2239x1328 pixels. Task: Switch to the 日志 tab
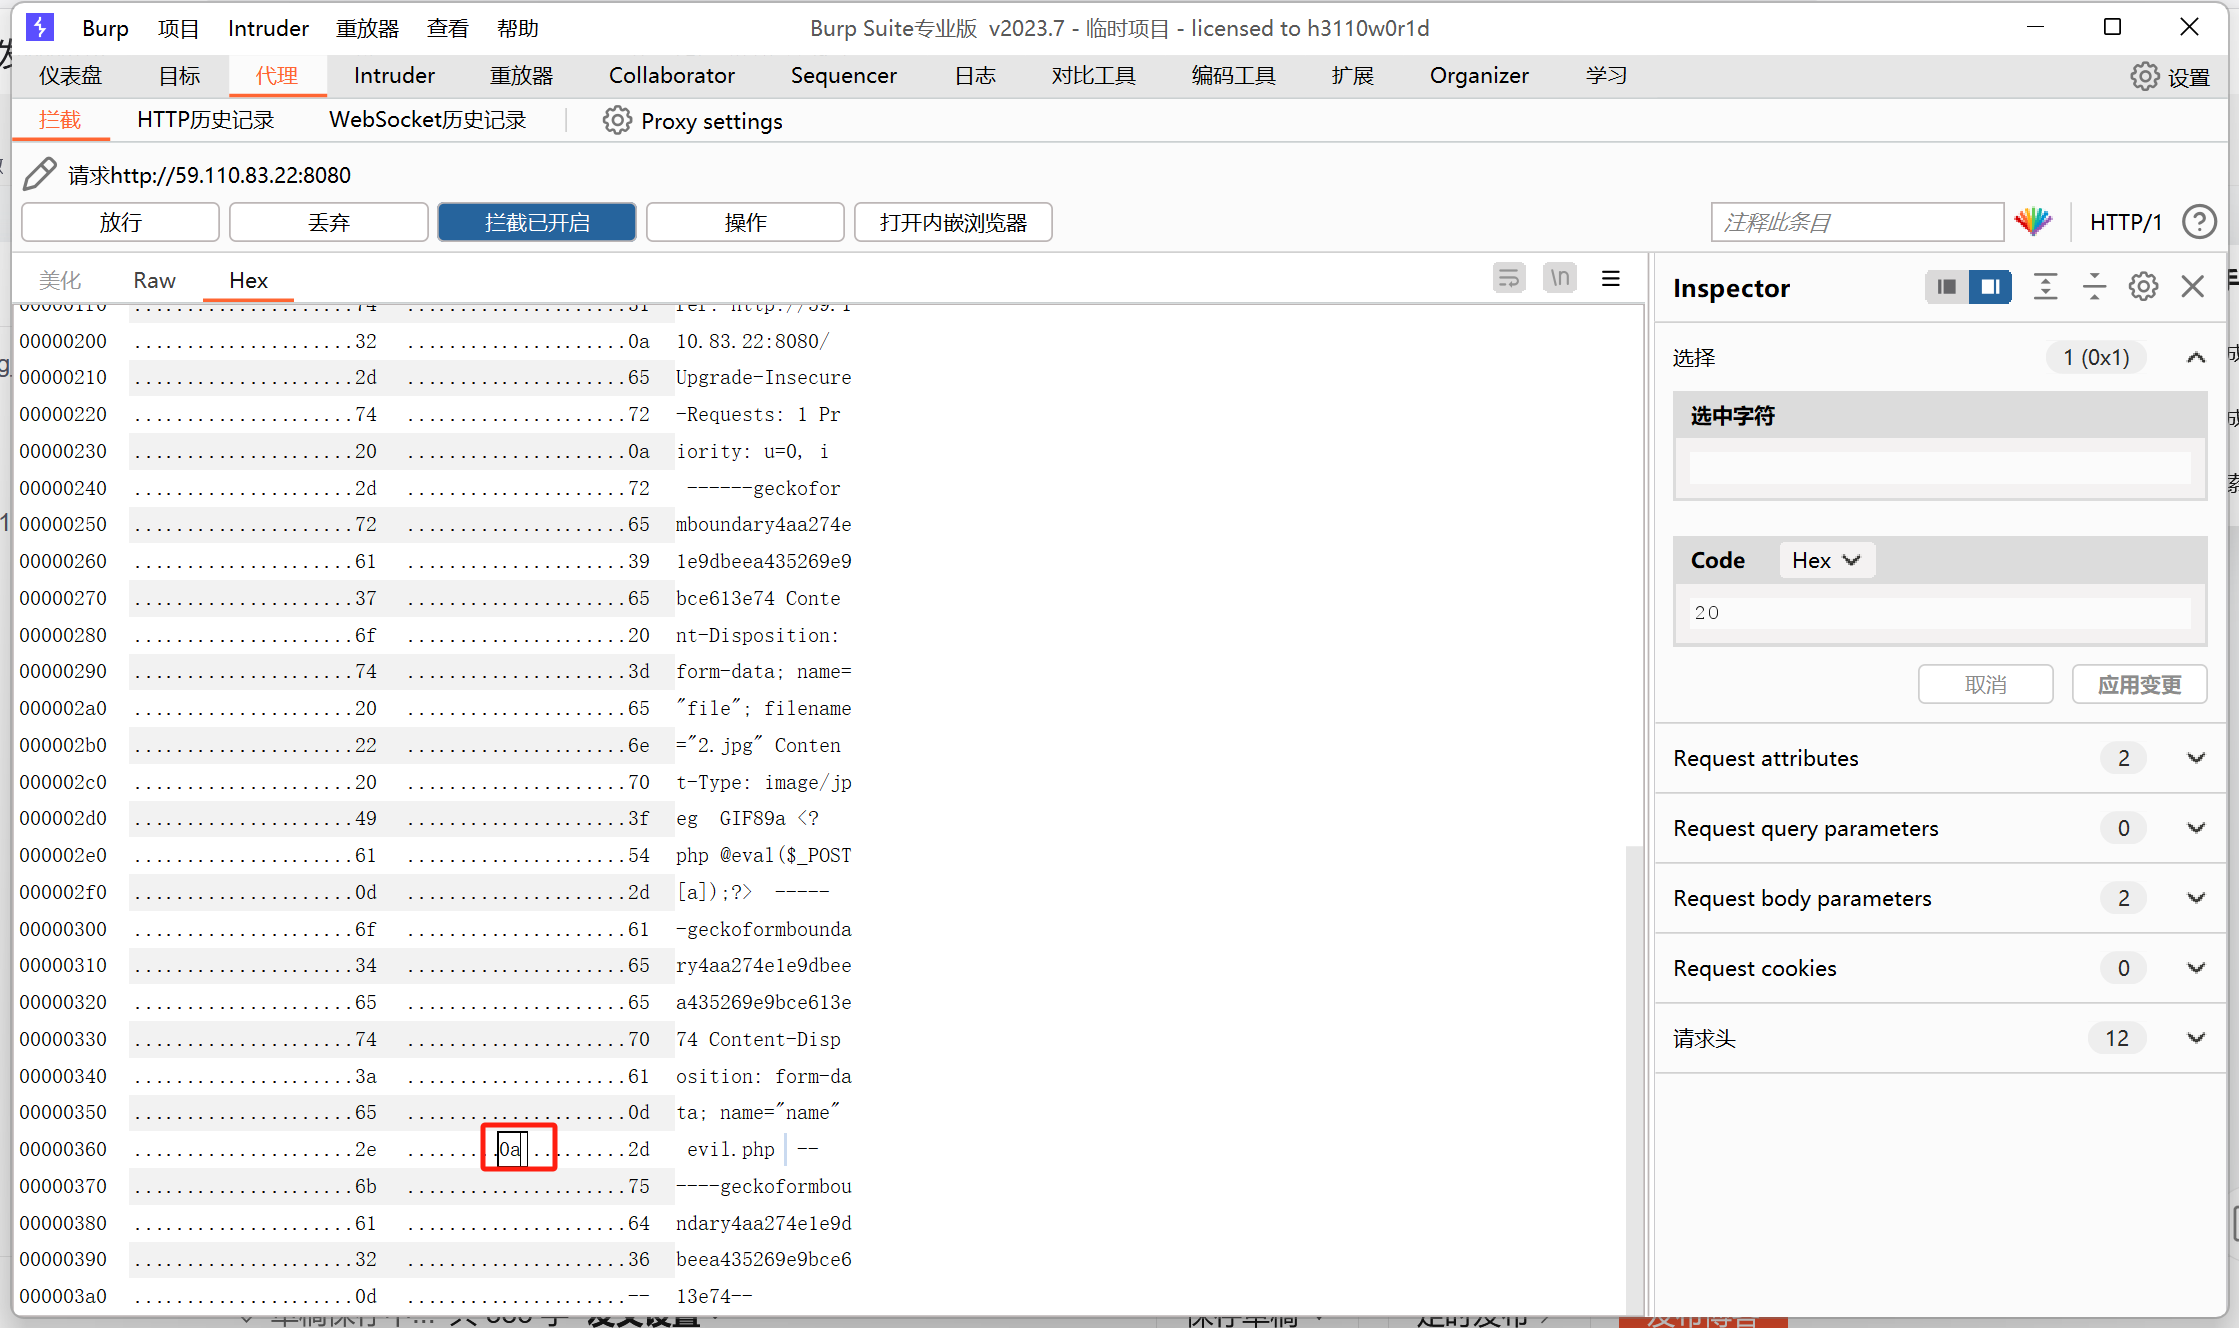tap(975, 75)
